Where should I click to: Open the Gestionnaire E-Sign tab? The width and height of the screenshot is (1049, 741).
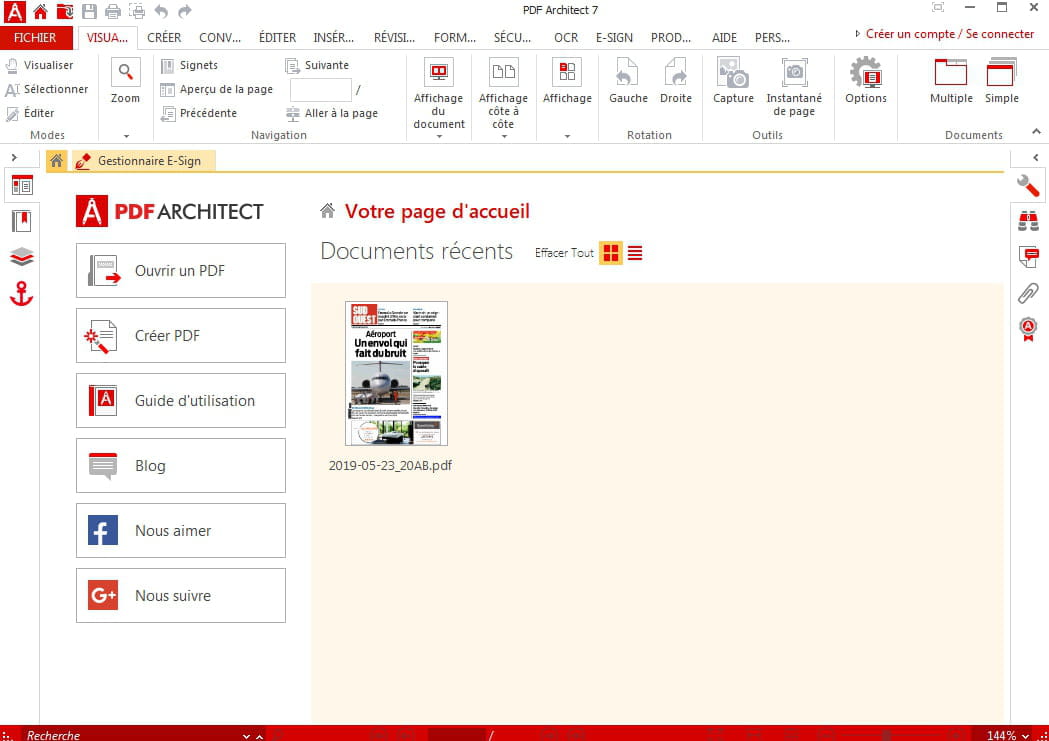[x=144, y=161]
